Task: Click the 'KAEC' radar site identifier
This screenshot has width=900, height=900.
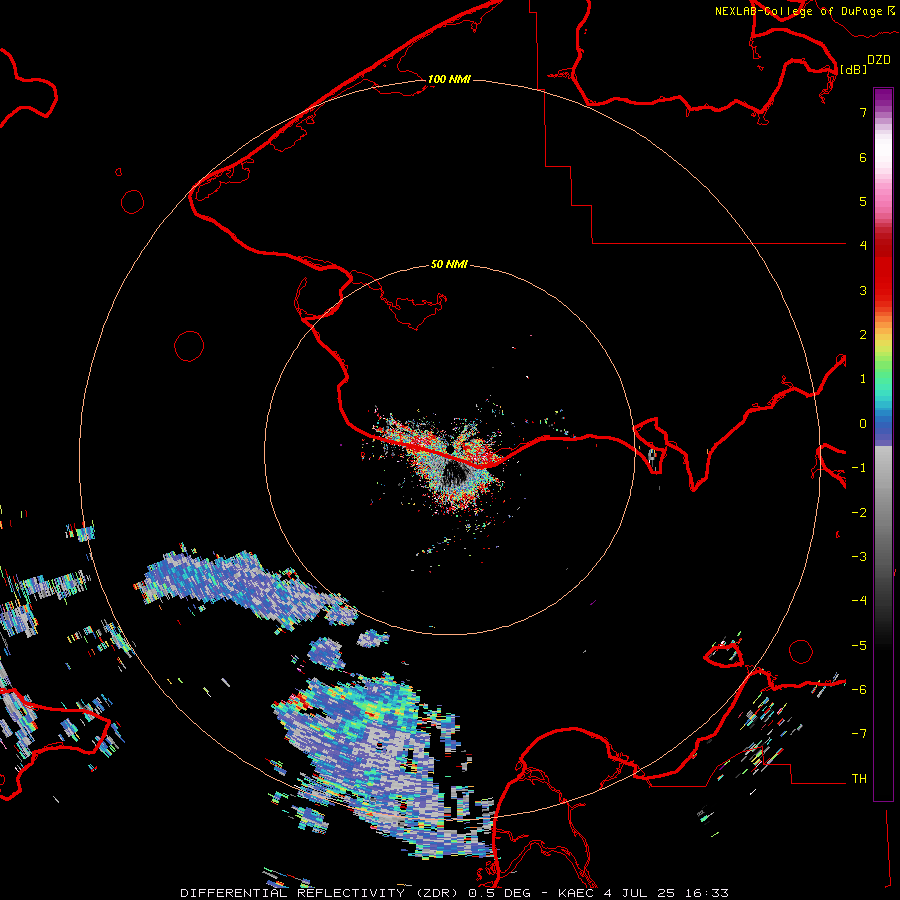Action: 577,893
